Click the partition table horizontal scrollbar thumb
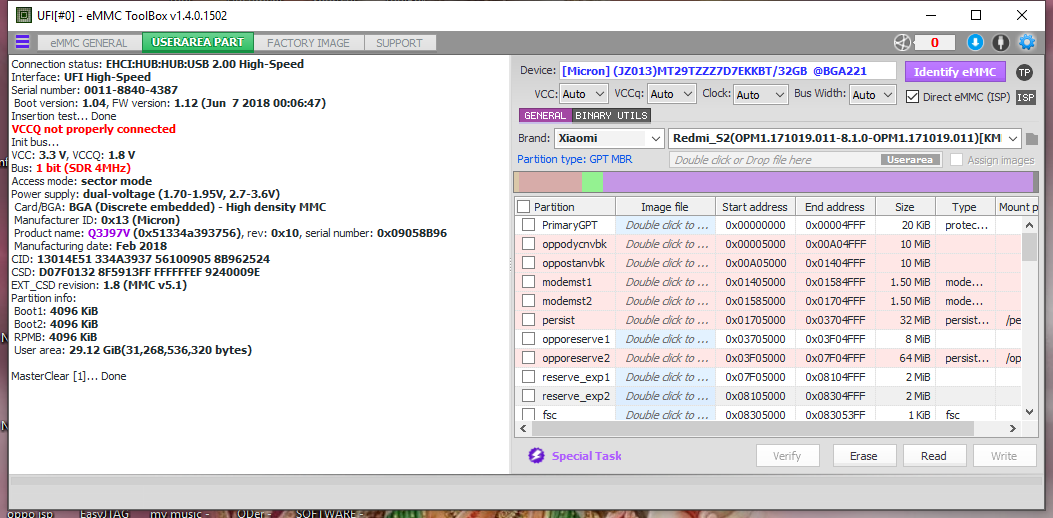This screenshot has width=1053, height=518. 751,428
